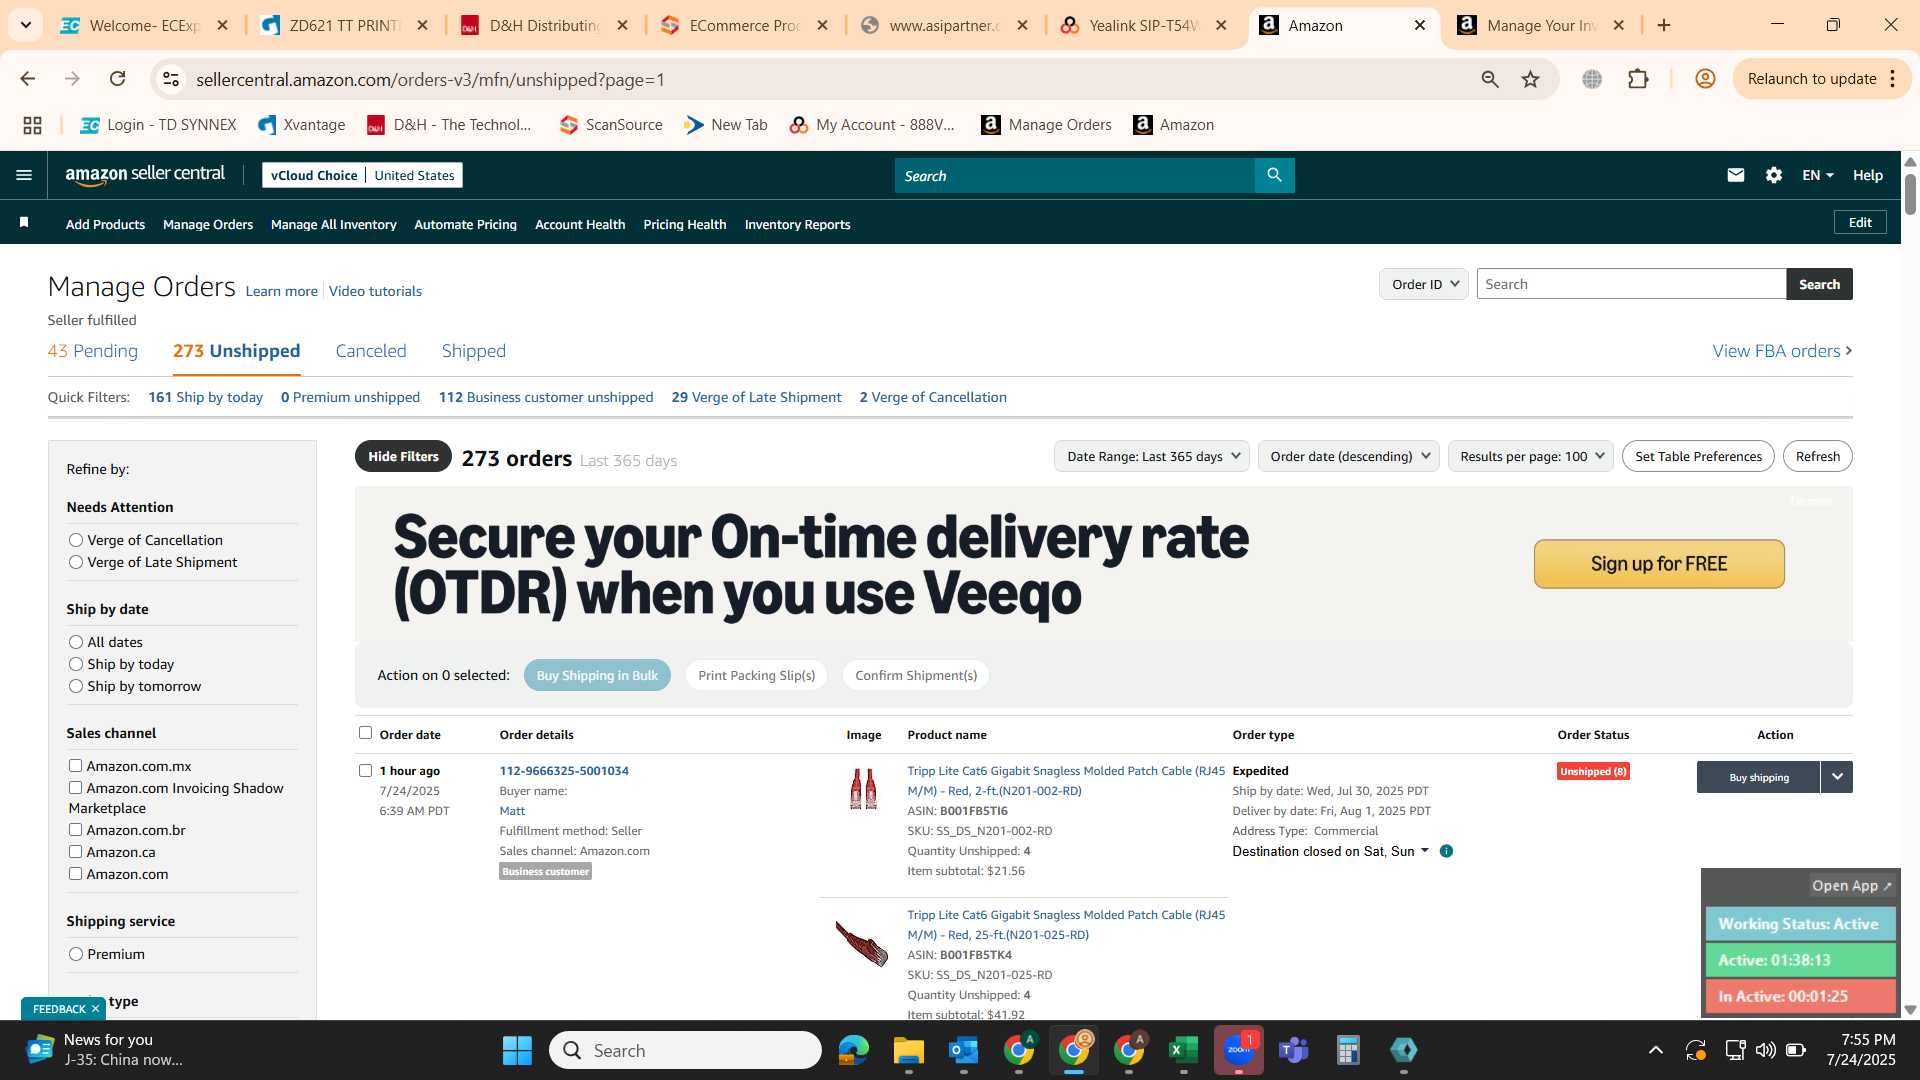Open the mail messages icon
Viewport: 1920px width, 1080px height.
[x=1736, y=175]
